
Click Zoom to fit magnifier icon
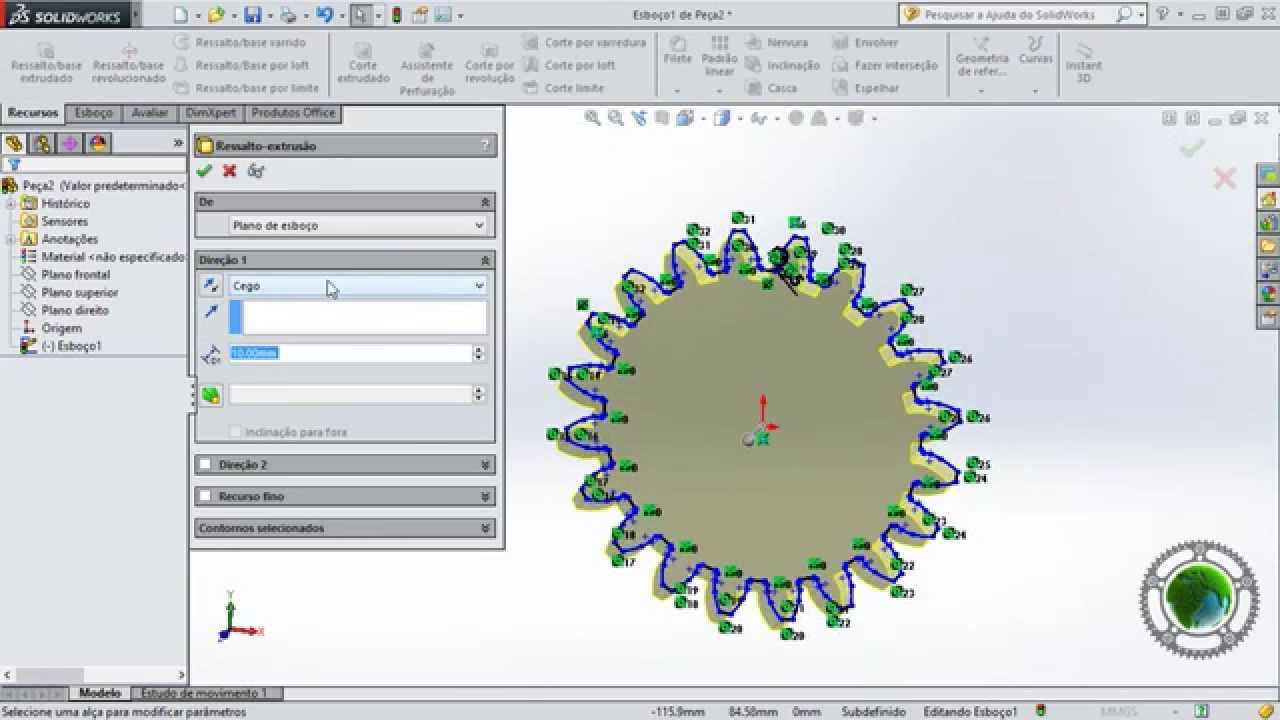point(593,118)
